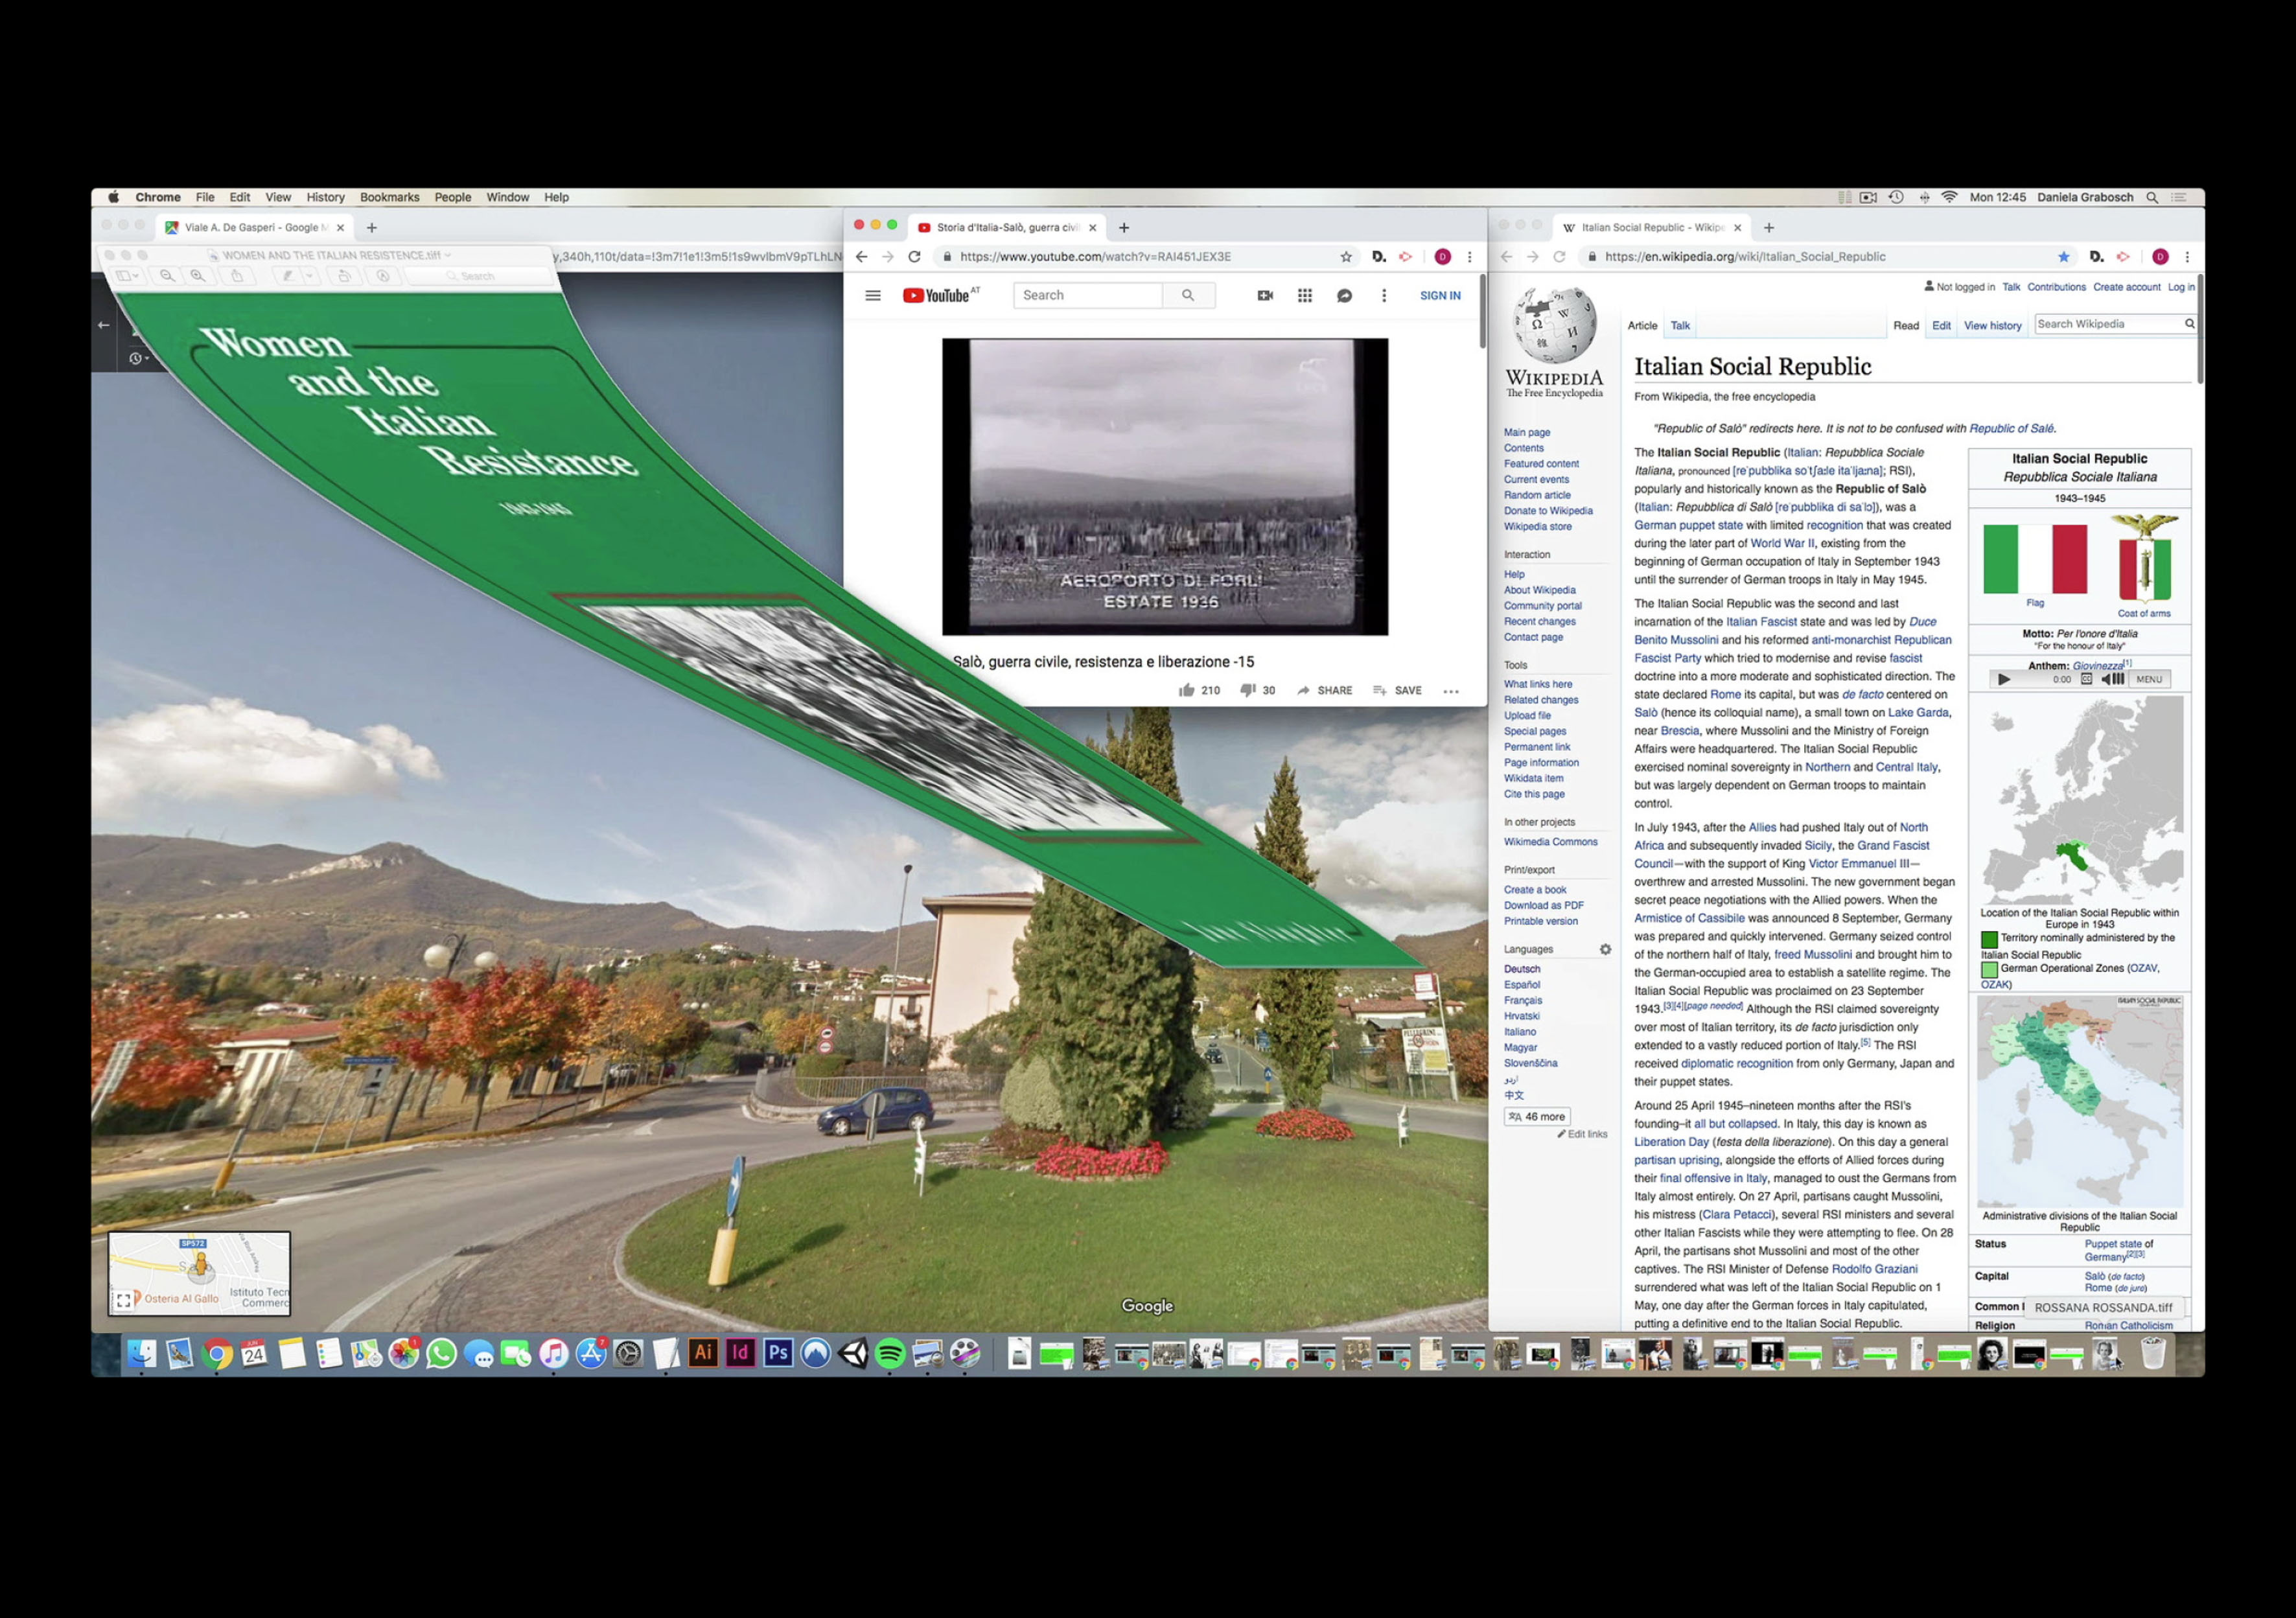Like the video with thumbs up

tap(1187, 690)
